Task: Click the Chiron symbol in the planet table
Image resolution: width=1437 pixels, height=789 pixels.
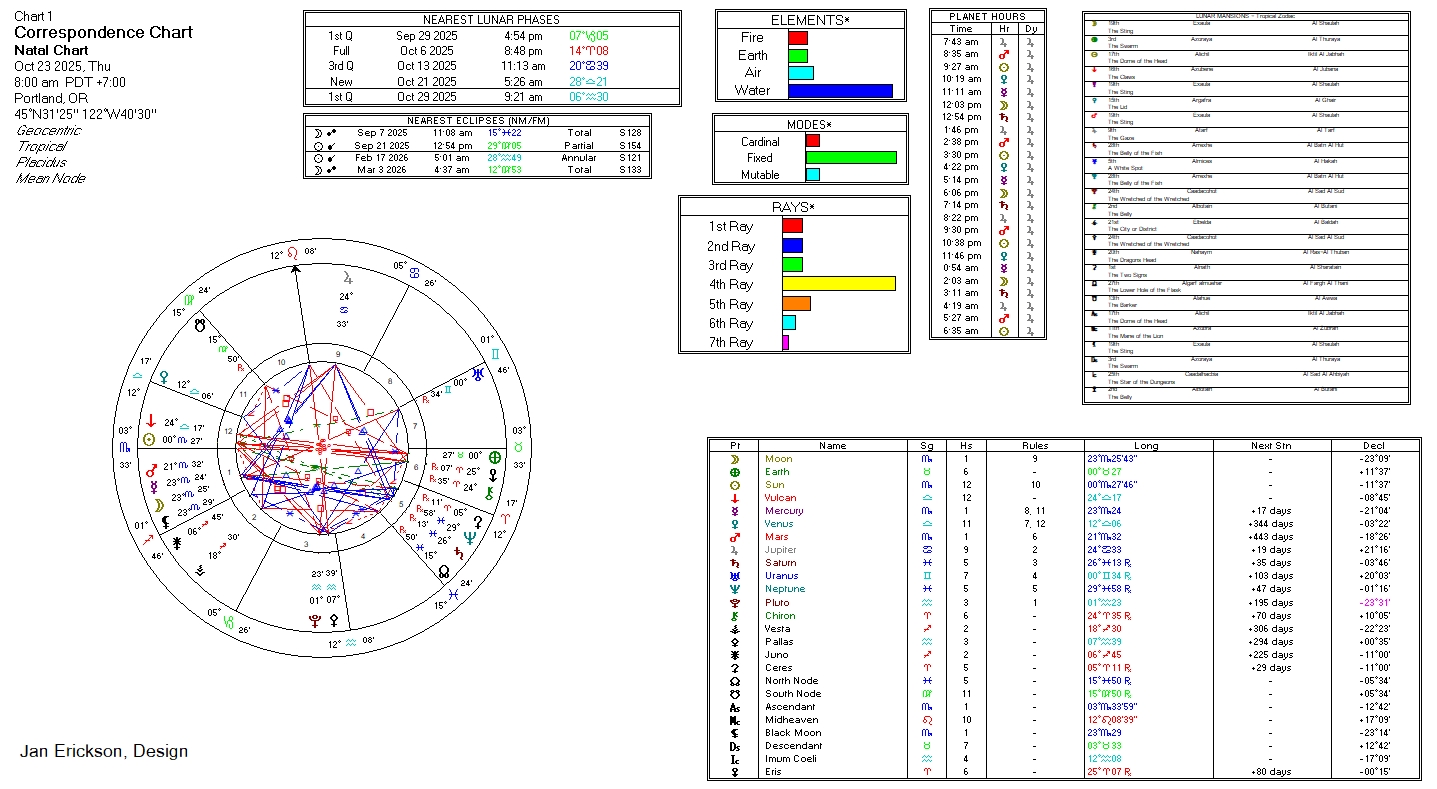Action: pyautogui.click(x=734, y=616)
